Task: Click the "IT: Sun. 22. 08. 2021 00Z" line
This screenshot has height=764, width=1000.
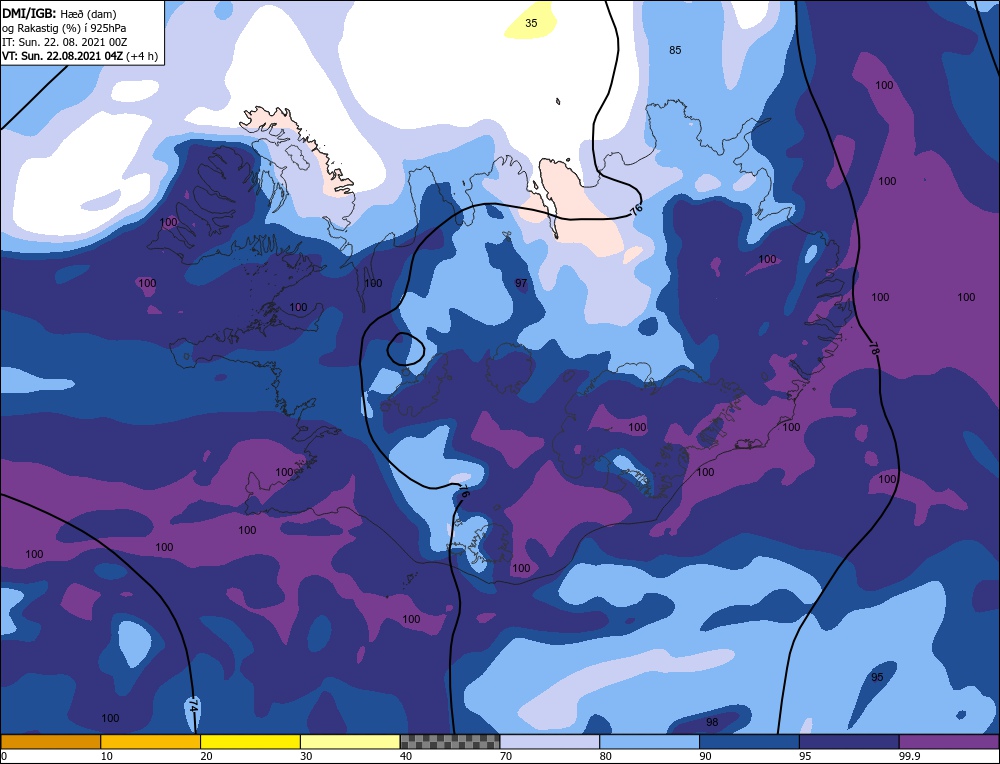Action: (64, 42)
